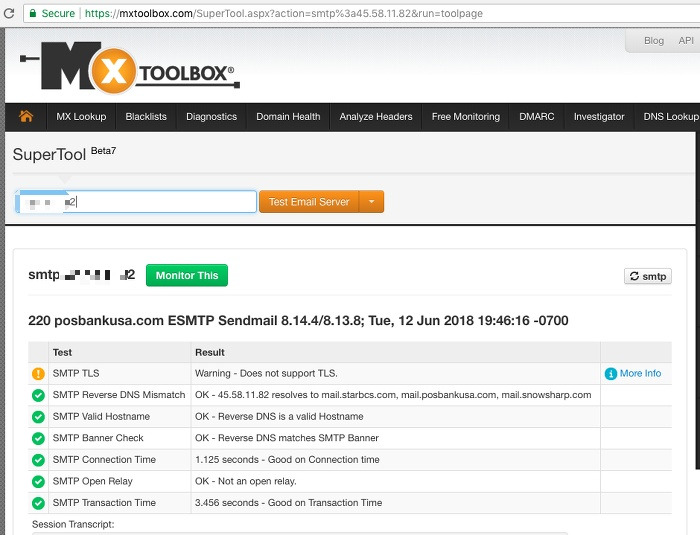Viewport: 700px width, 535px height.
Task: Click 'Warning - Does not support TLS.' text
Action: pos(266,373)
